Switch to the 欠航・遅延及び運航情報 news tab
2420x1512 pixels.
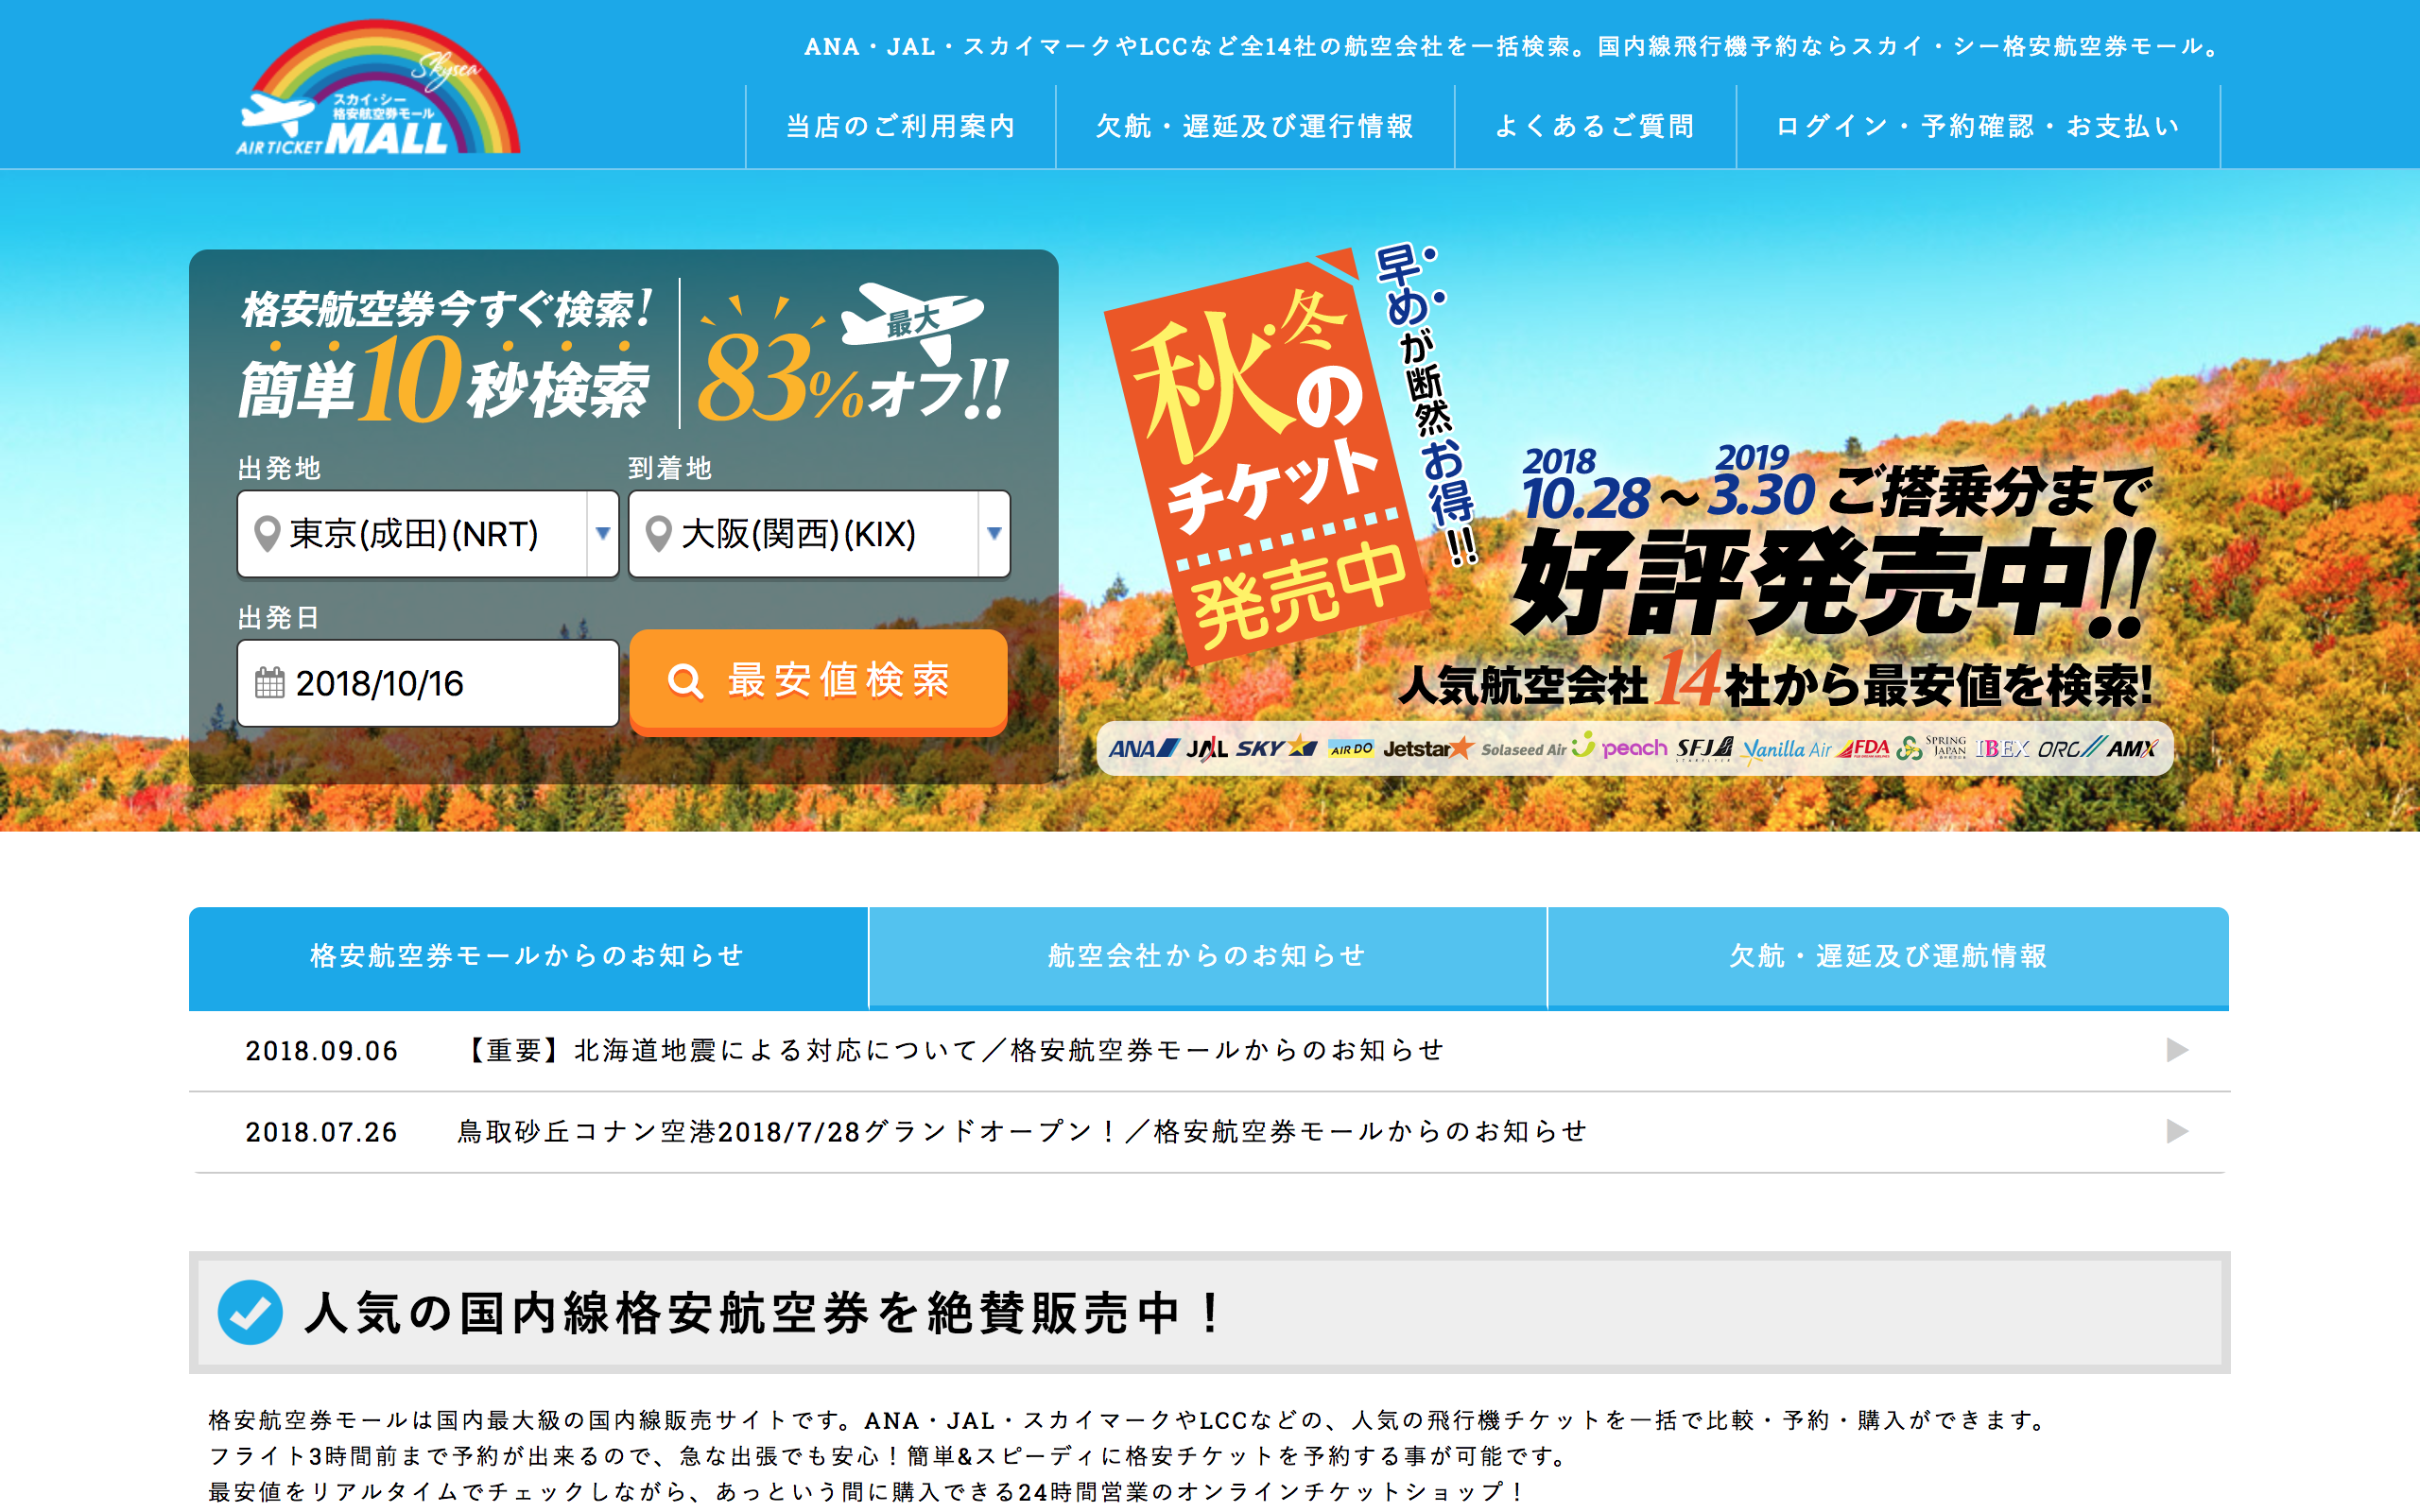[x=1888, y=956]
